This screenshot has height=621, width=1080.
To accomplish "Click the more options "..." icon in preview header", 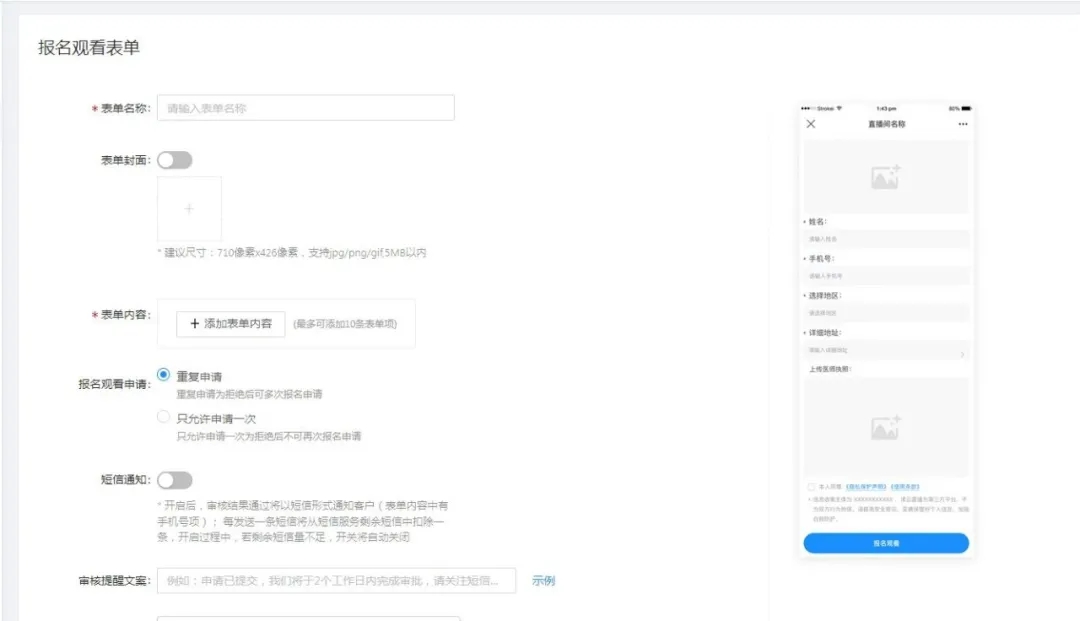I will [962, 123].
